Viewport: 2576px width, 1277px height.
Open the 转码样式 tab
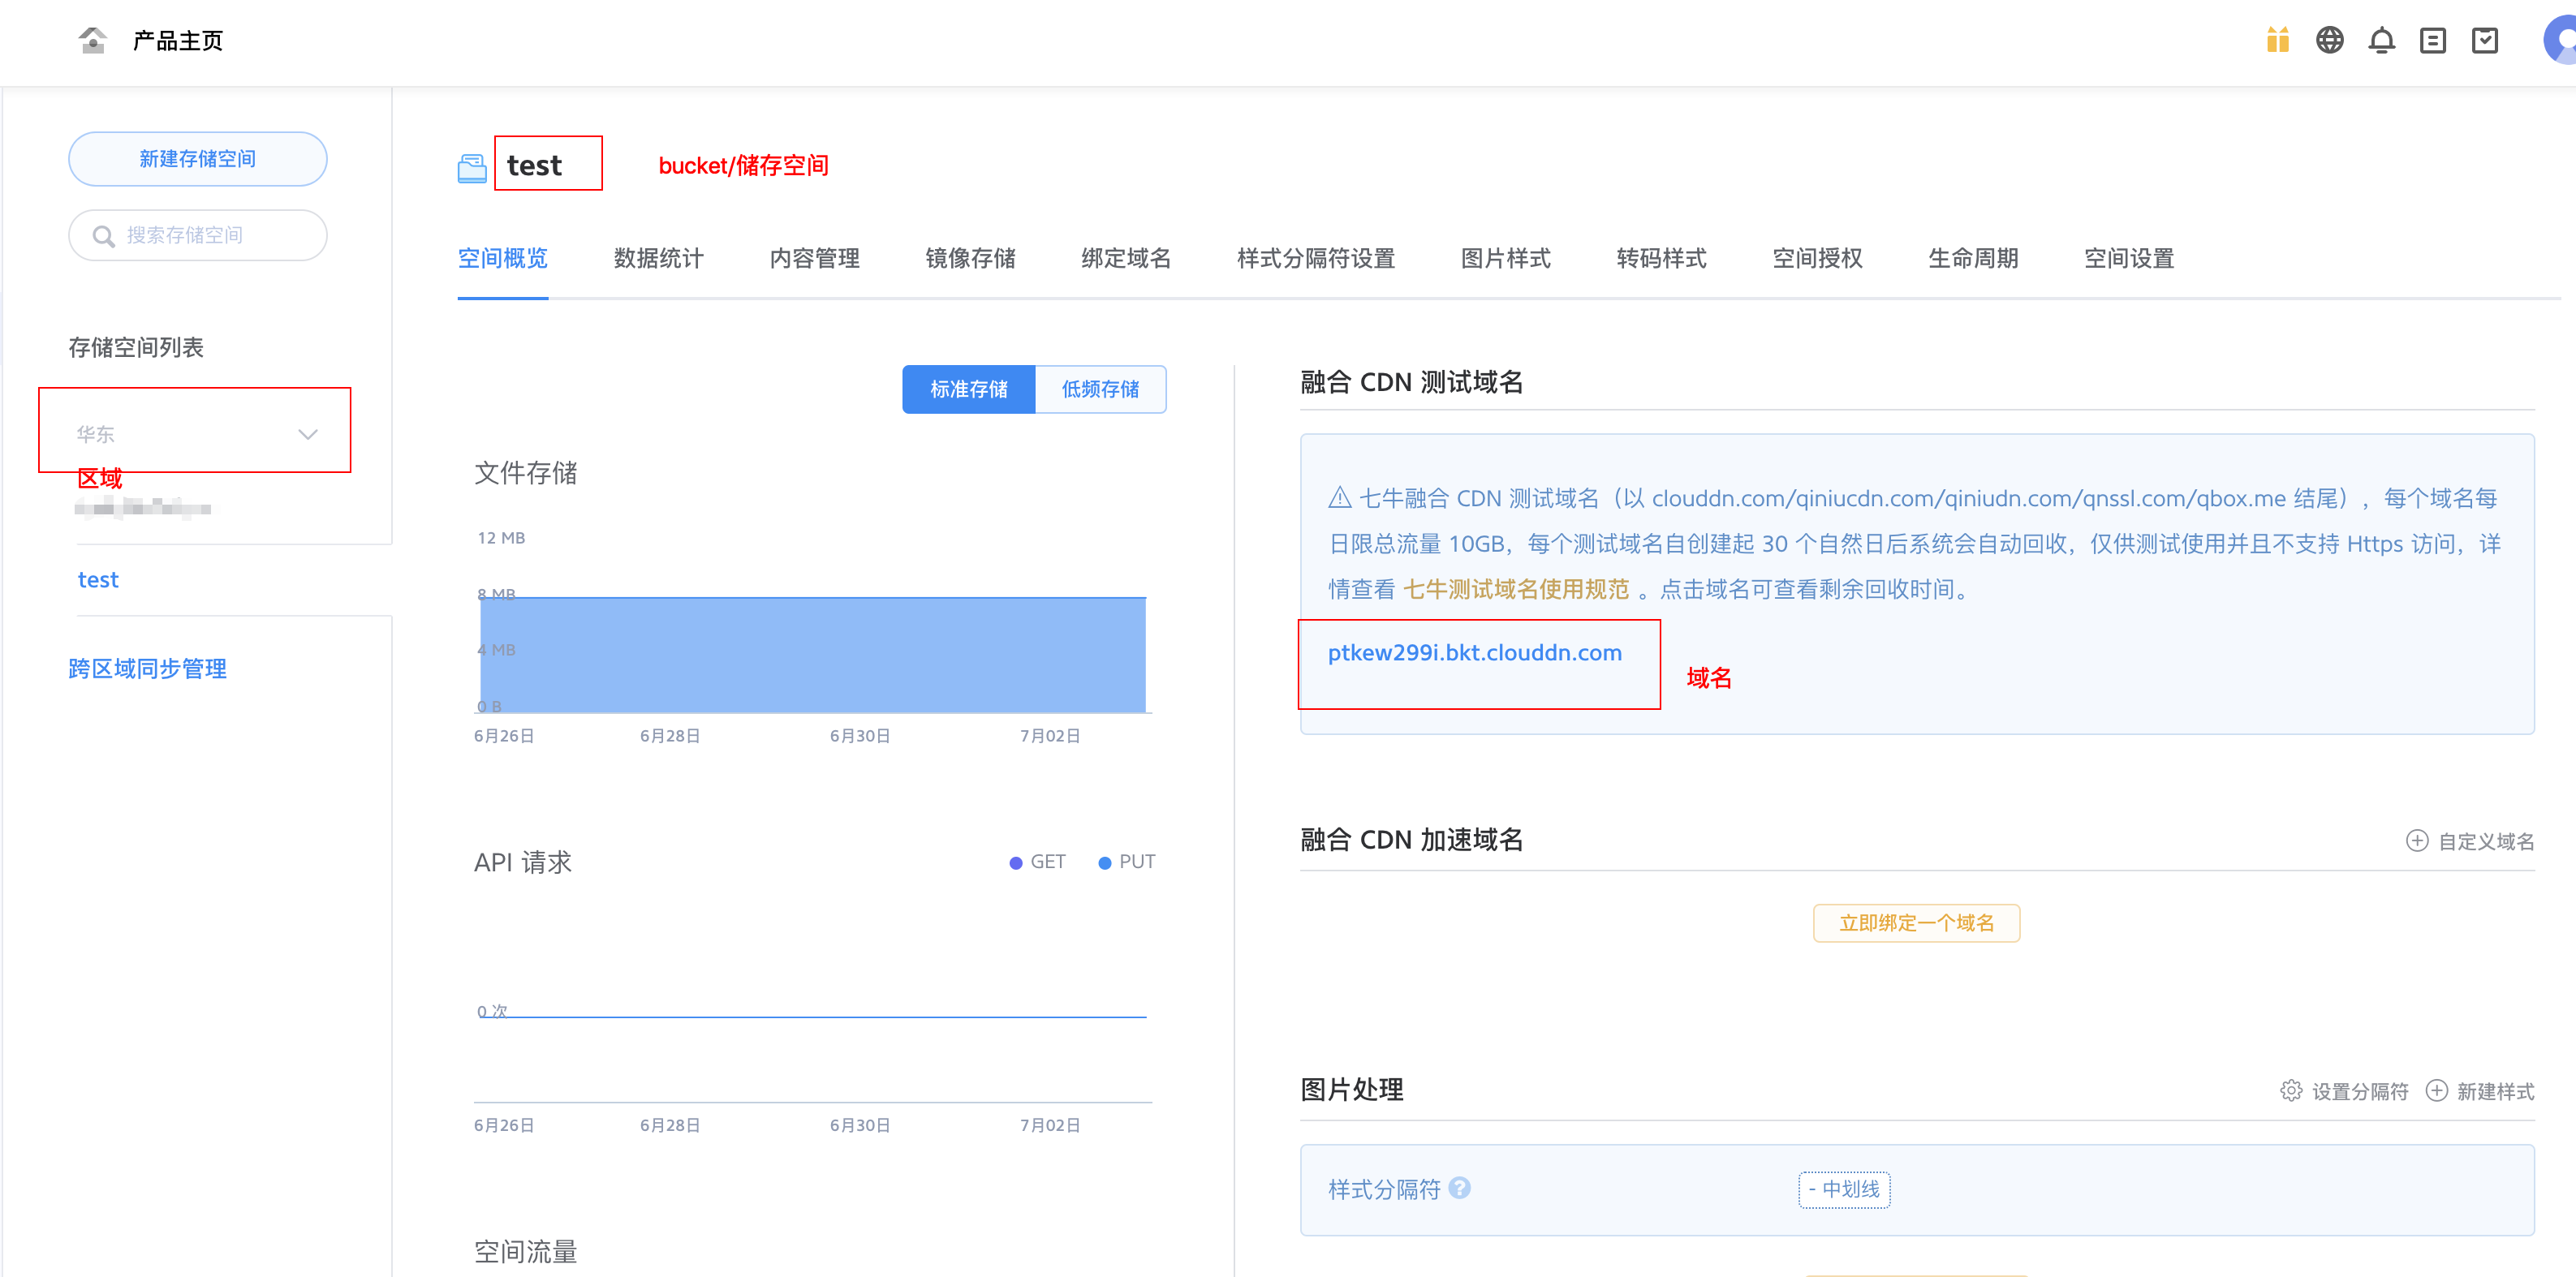pos(1662,259)
